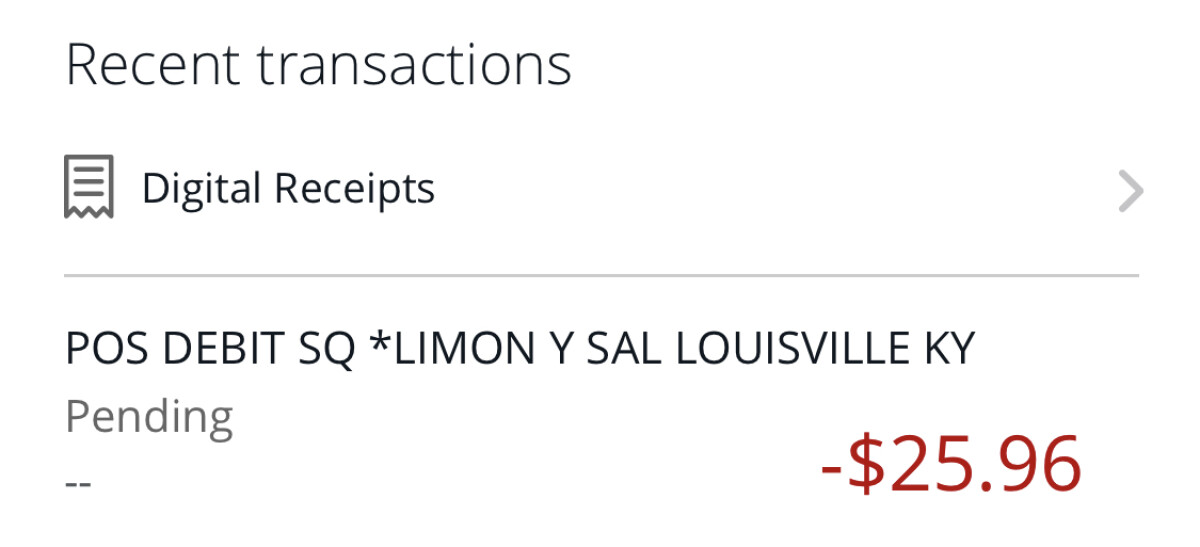
Task: Click the word Recent in the heading
Action: coord(152,66)
